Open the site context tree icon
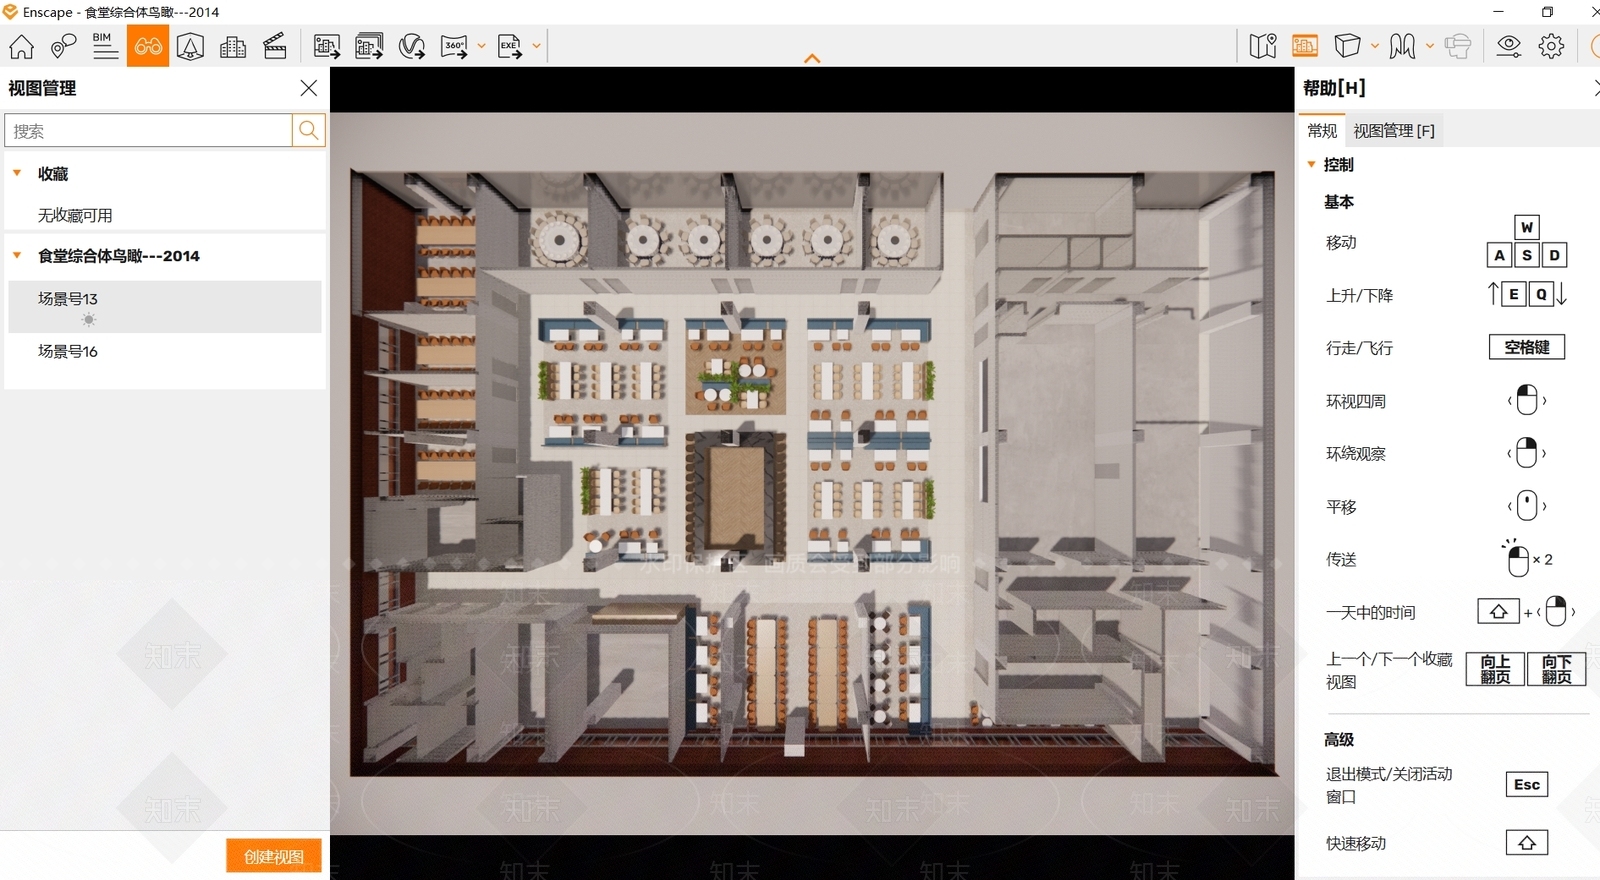 190,46
